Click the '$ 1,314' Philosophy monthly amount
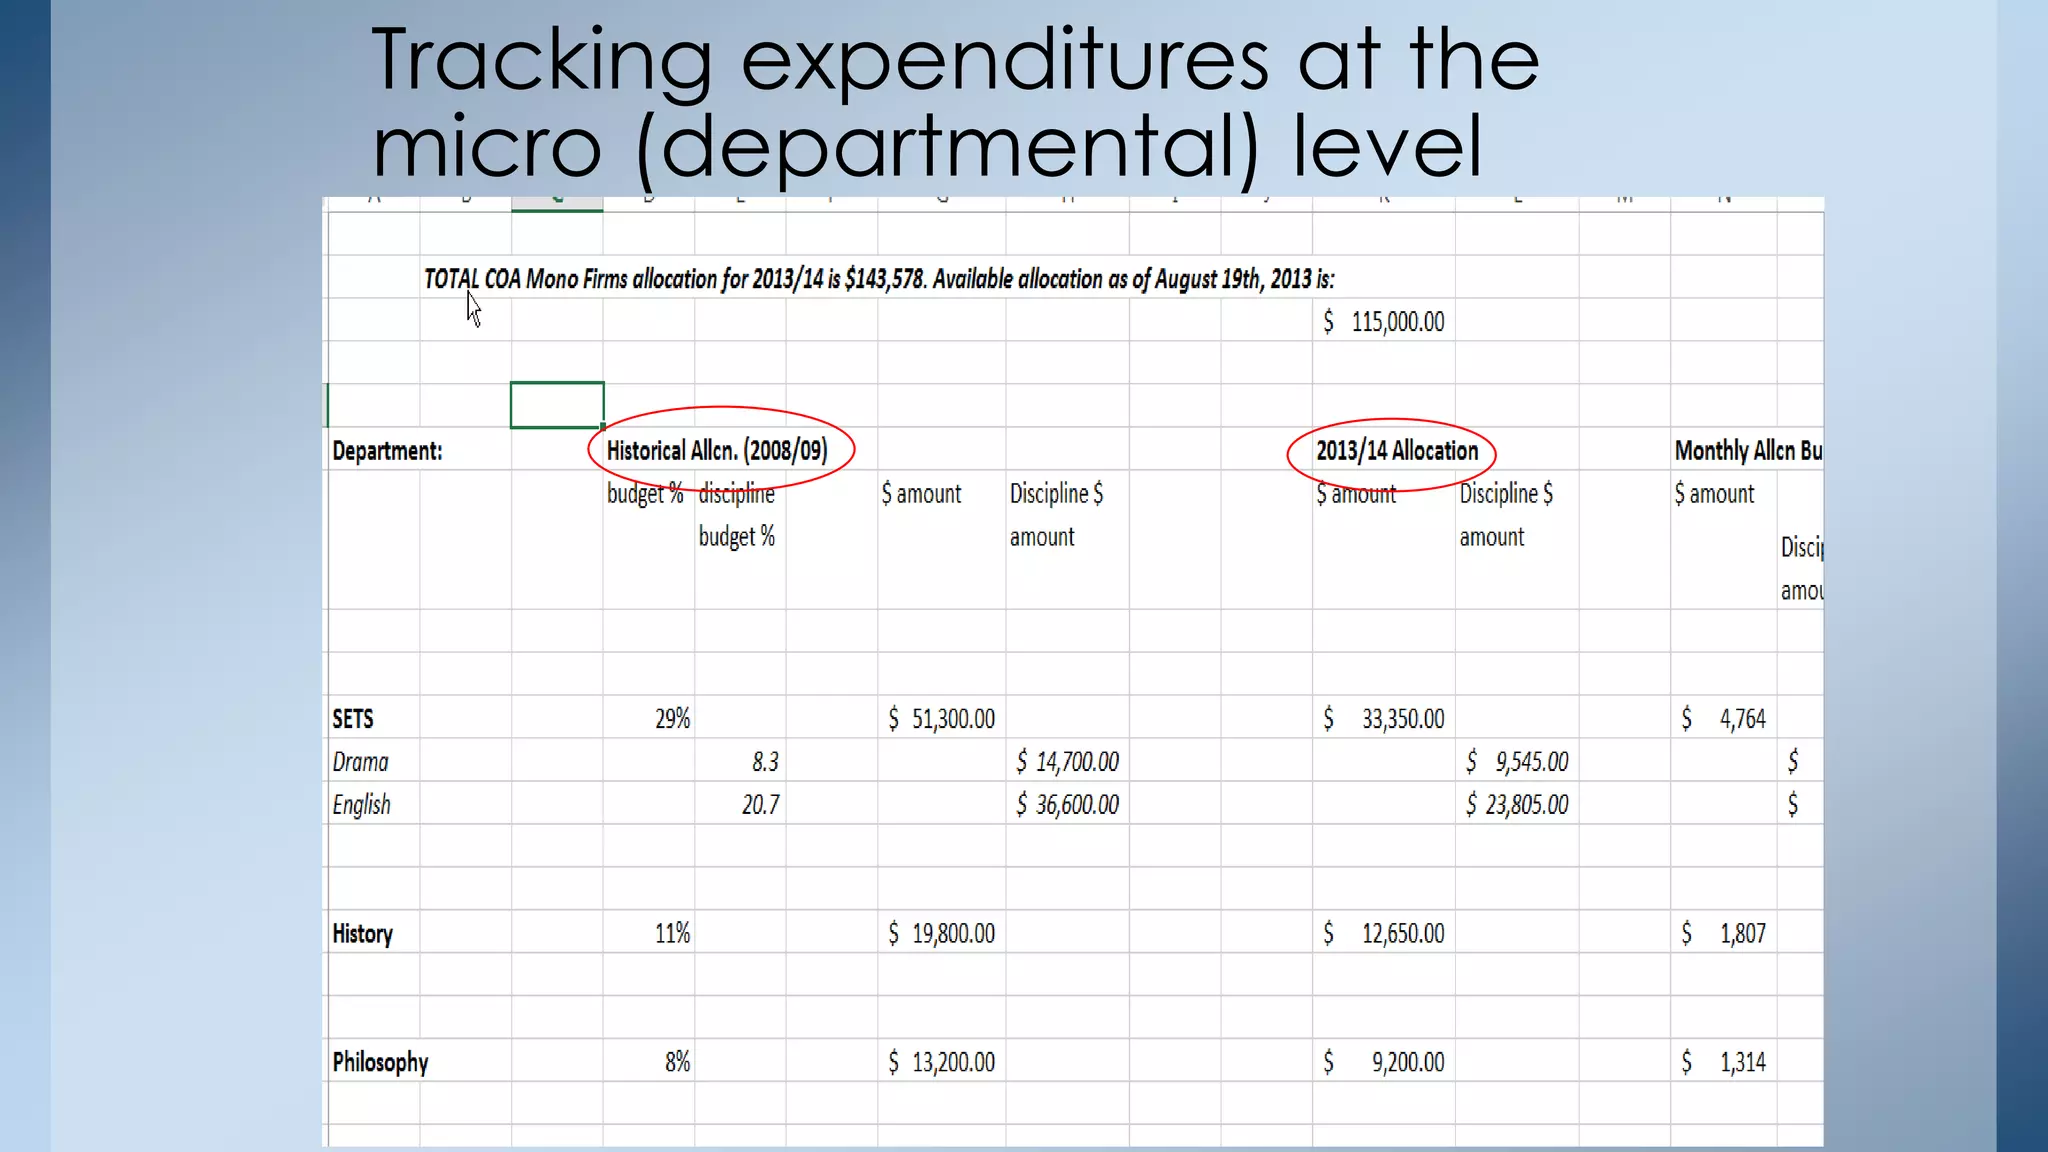Image resolution: width=2048 pixels, height=1152 pixels. (x=1724, y=1062)
